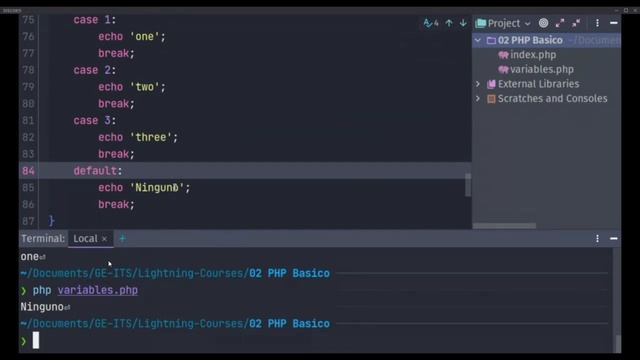The image size is (640, 360).
Task: Click the variables.php link in the terminal
Action: (x=98, y=290)
